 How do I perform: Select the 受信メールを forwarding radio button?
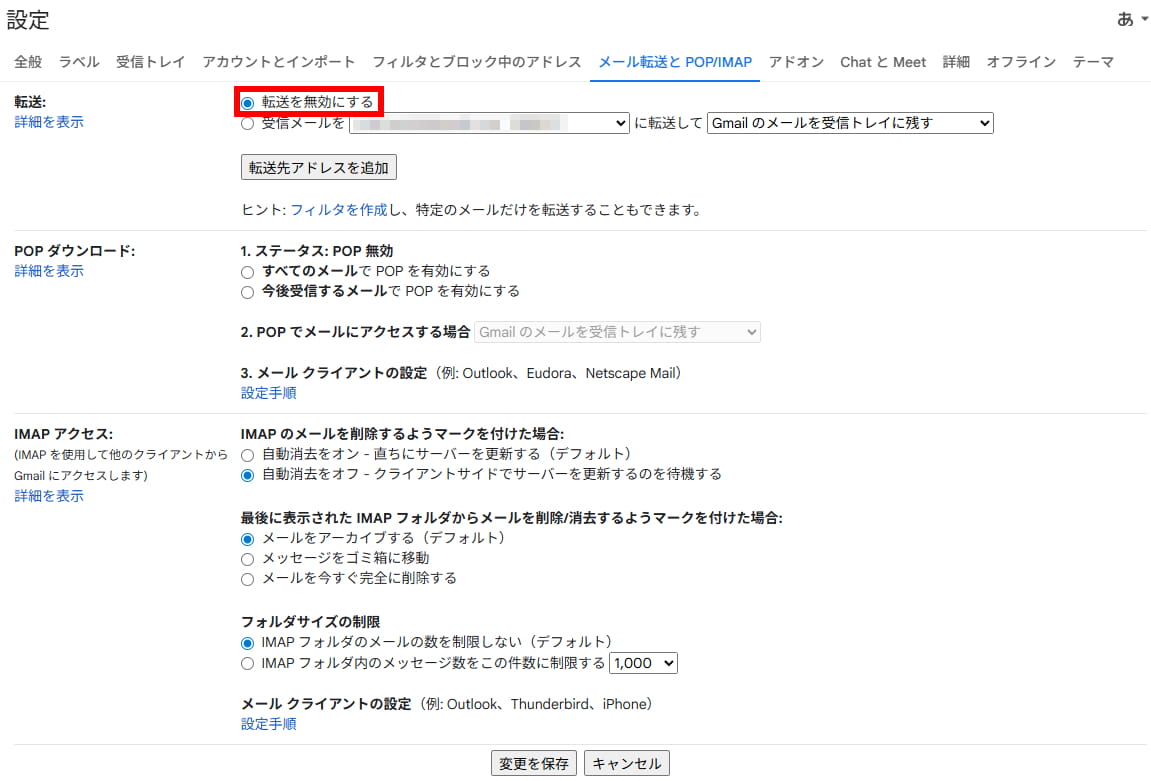click(248, 124)
